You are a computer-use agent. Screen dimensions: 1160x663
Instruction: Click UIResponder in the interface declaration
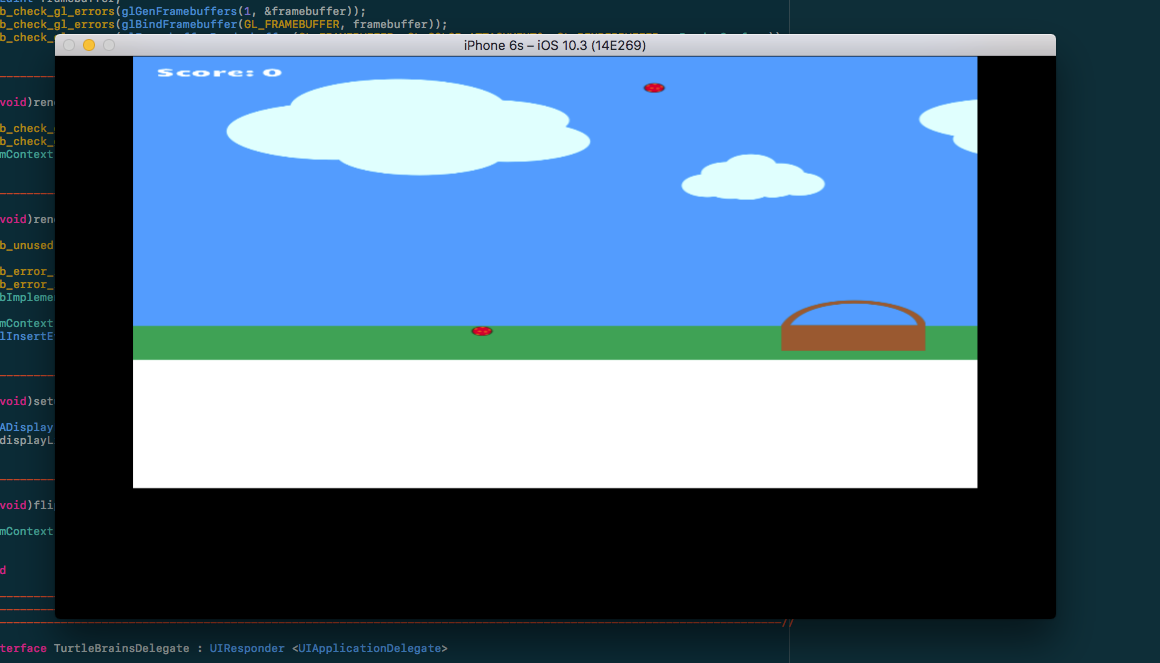[247, 648]
